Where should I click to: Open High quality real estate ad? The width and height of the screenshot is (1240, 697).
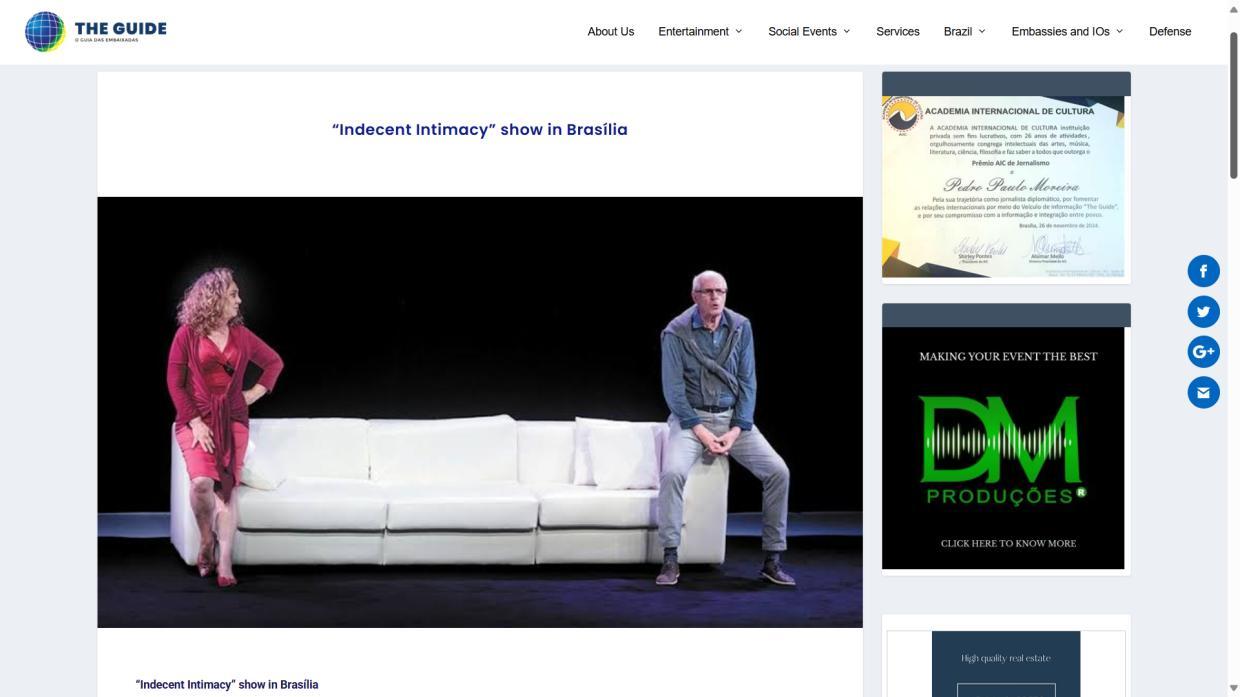[1006, 664]
